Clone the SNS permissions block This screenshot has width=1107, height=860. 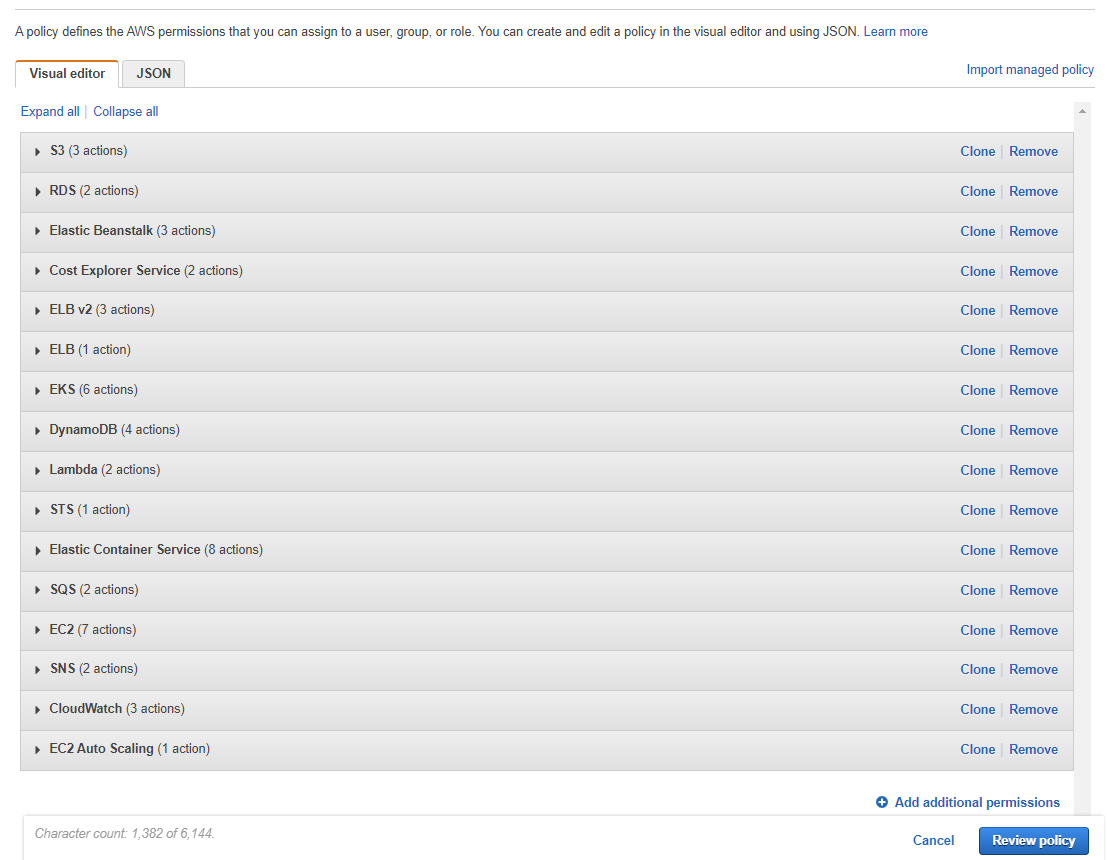pos(977,670)
